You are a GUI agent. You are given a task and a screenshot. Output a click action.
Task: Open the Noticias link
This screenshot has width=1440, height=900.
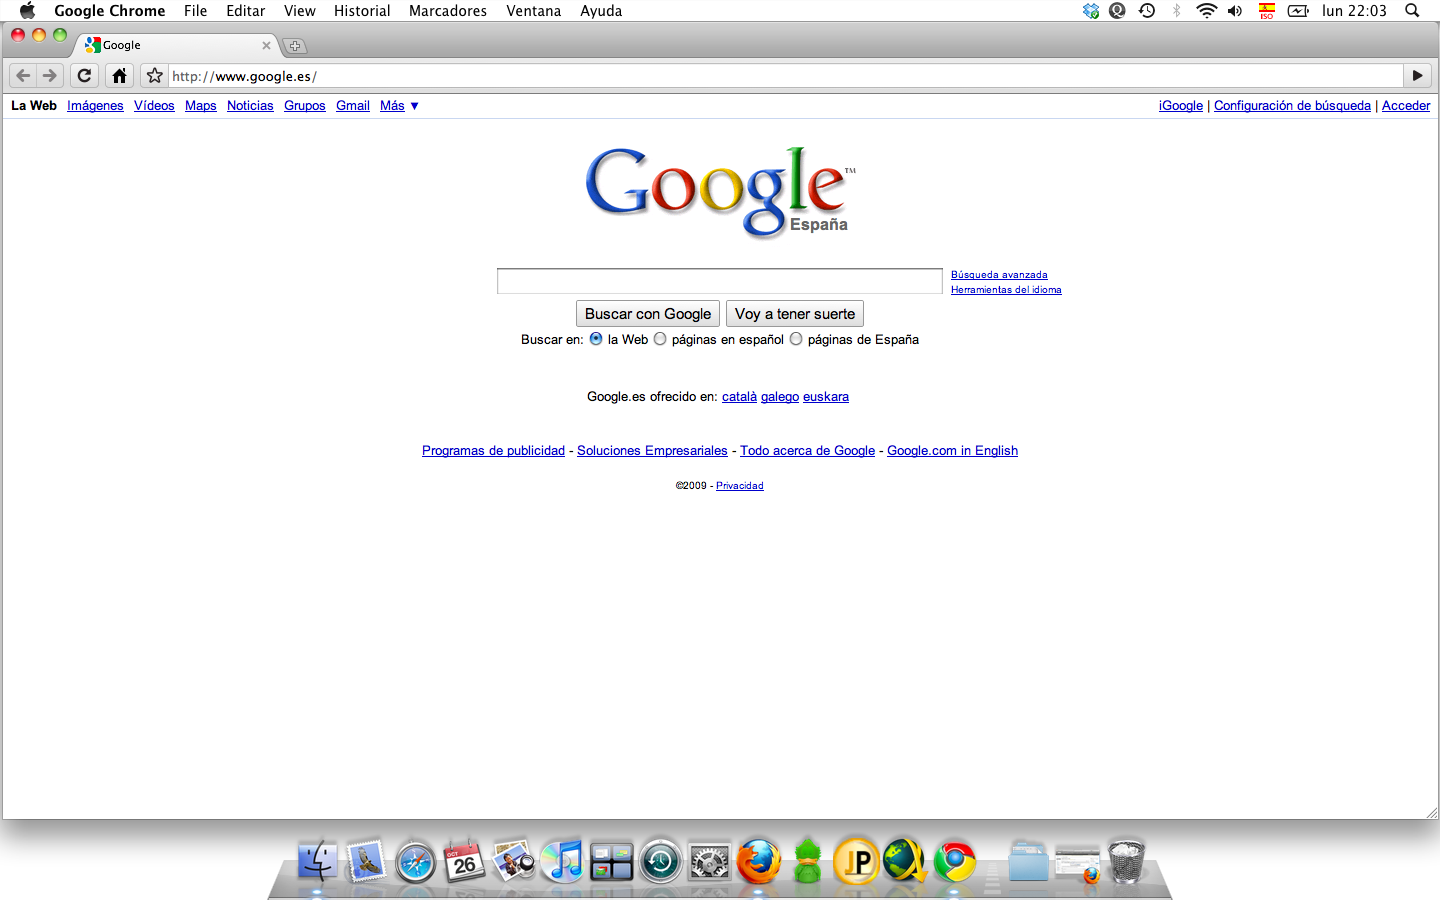point(250,106)
